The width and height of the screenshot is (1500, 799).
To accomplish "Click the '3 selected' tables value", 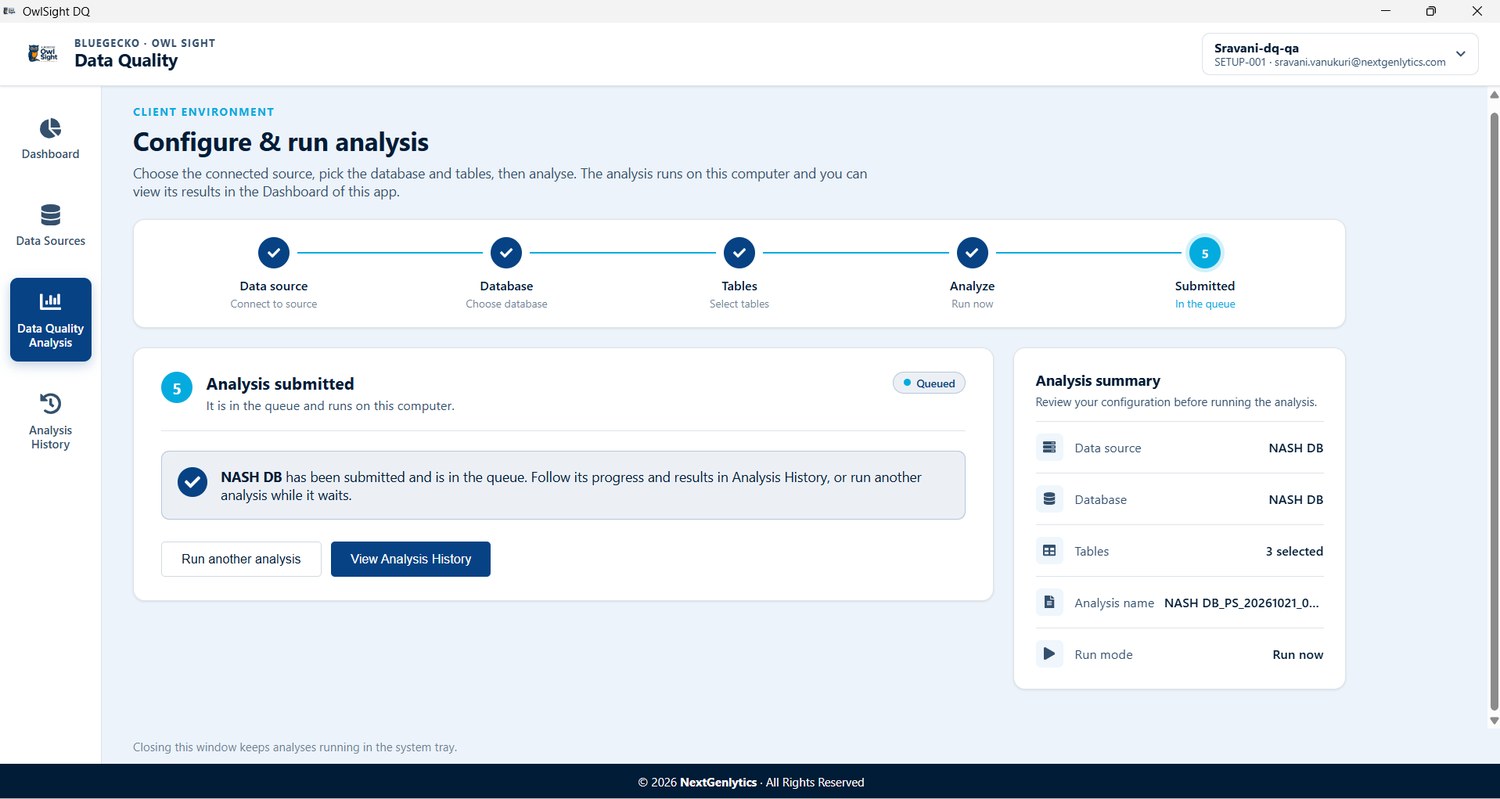I will [x=1294, y=551].
